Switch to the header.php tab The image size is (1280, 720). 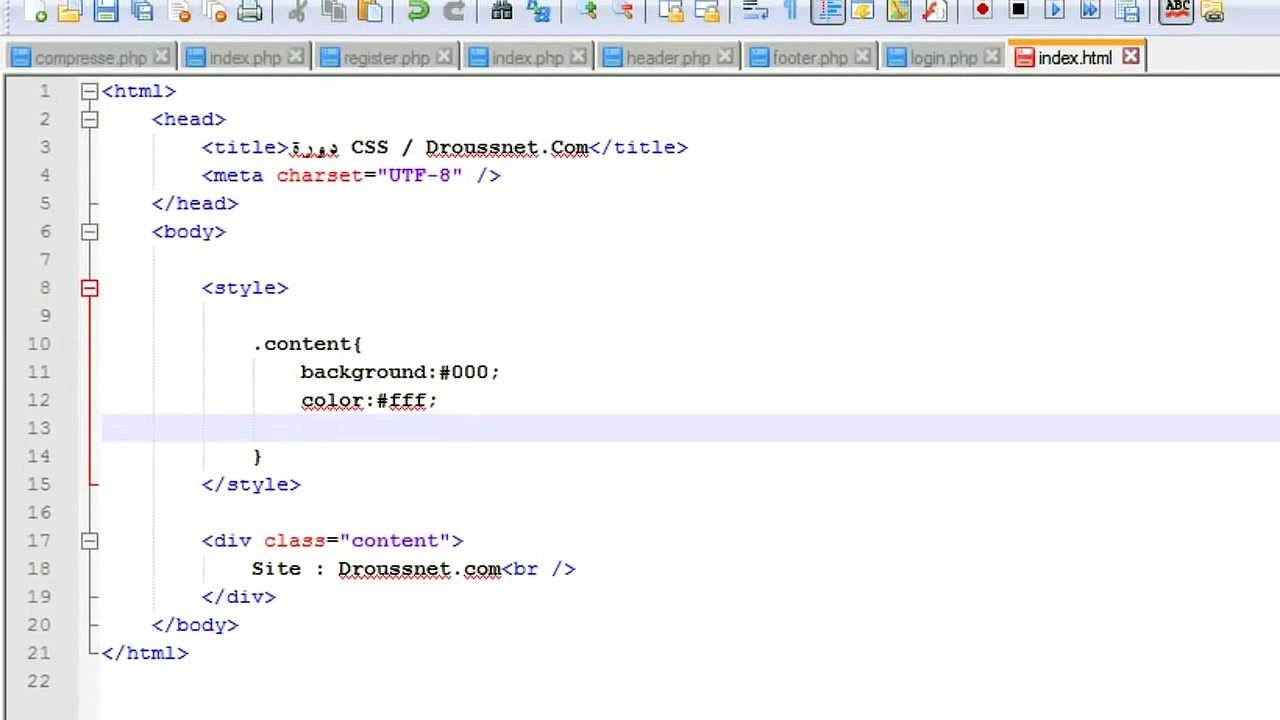click(668, 58)
